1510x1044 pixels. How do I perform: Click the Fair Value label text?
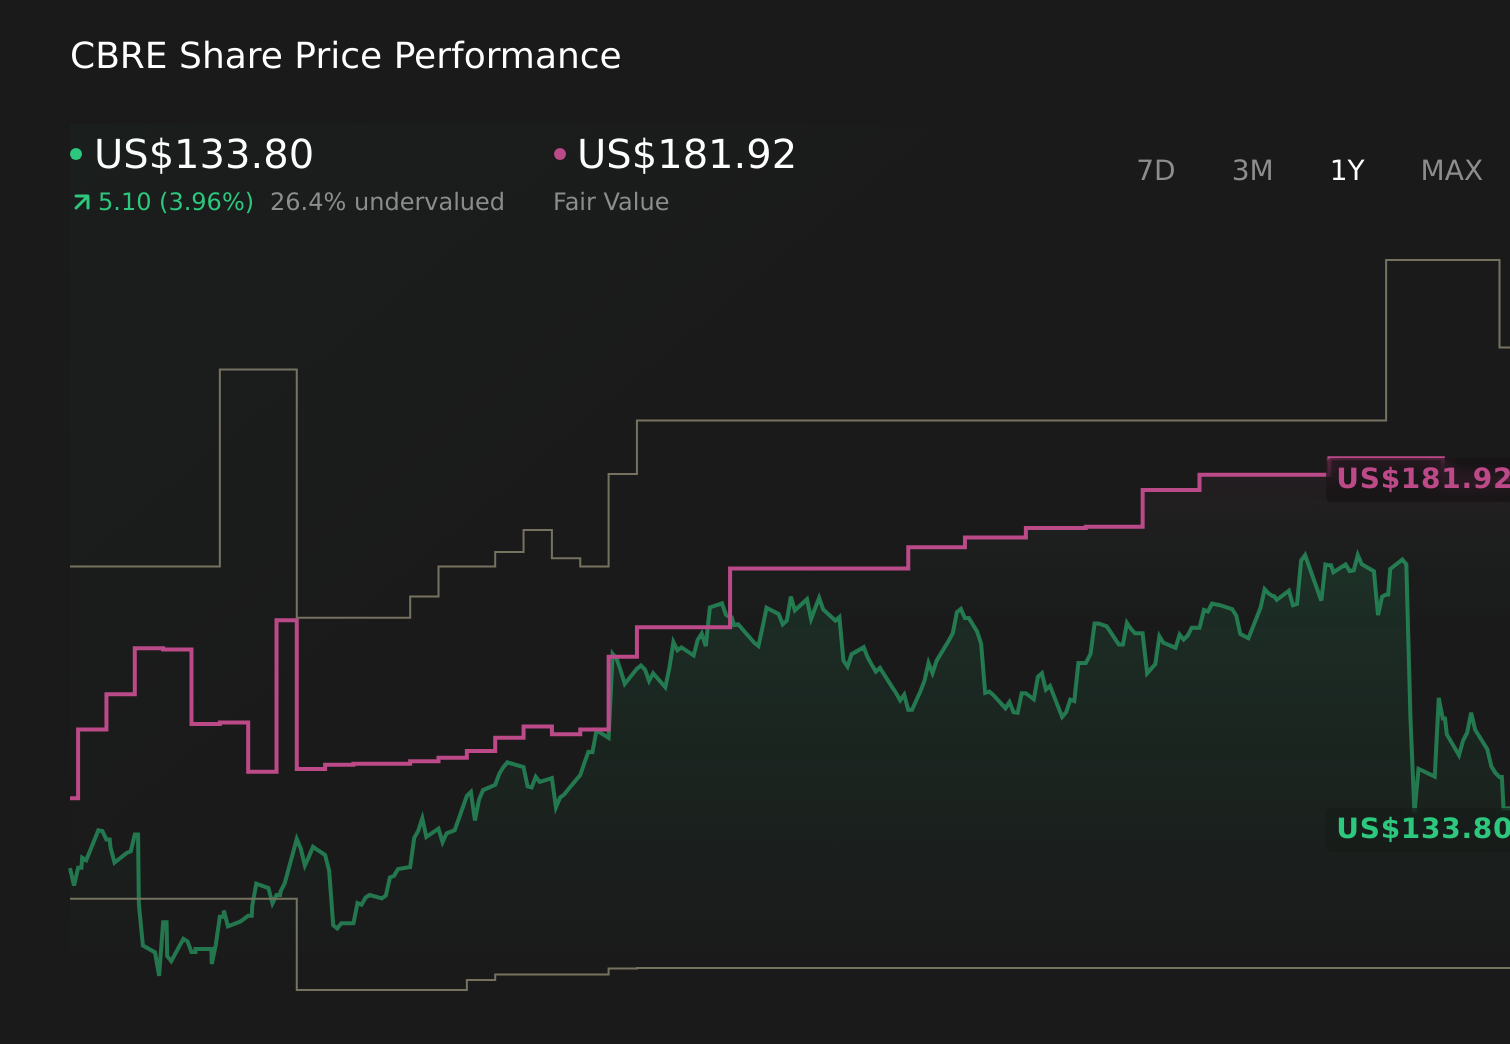[x=611, y=202]
